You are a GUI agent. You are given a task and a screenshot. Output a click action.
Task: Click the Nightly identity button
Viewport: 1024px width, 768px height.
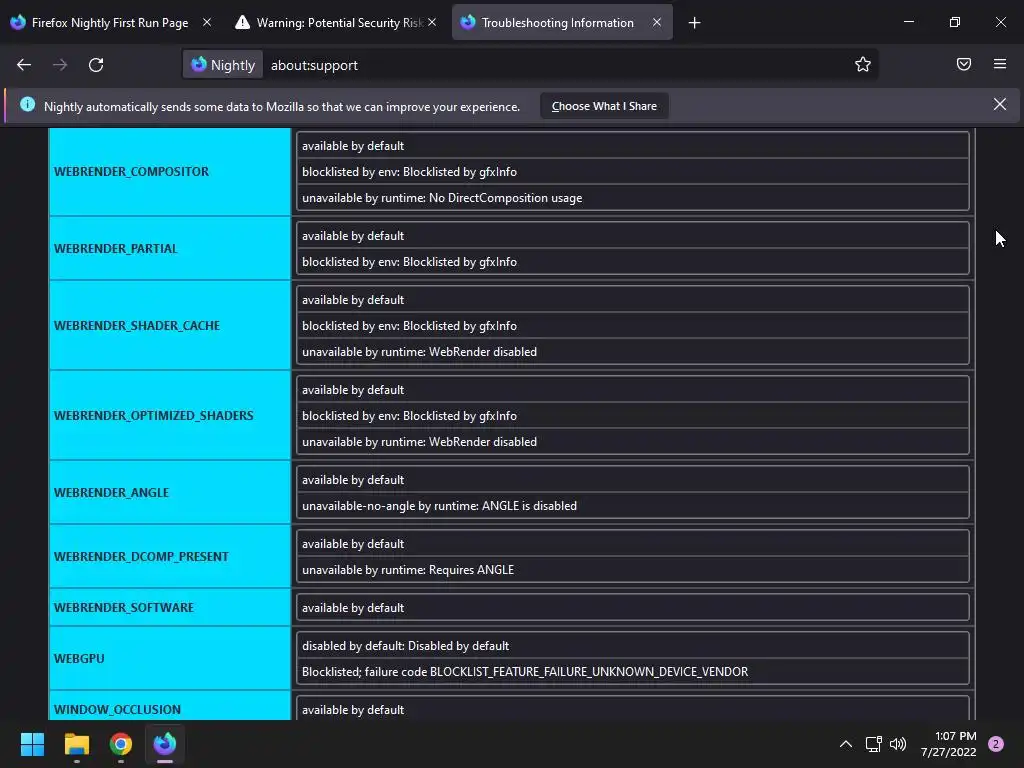coord(223,65)
